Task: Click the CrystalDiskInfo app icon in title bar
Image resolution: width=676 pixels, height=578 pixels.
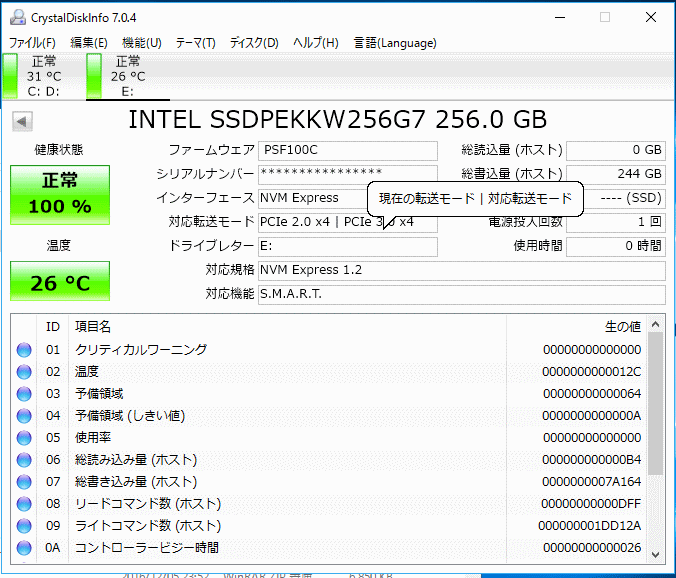Action: tap(18, 17)
